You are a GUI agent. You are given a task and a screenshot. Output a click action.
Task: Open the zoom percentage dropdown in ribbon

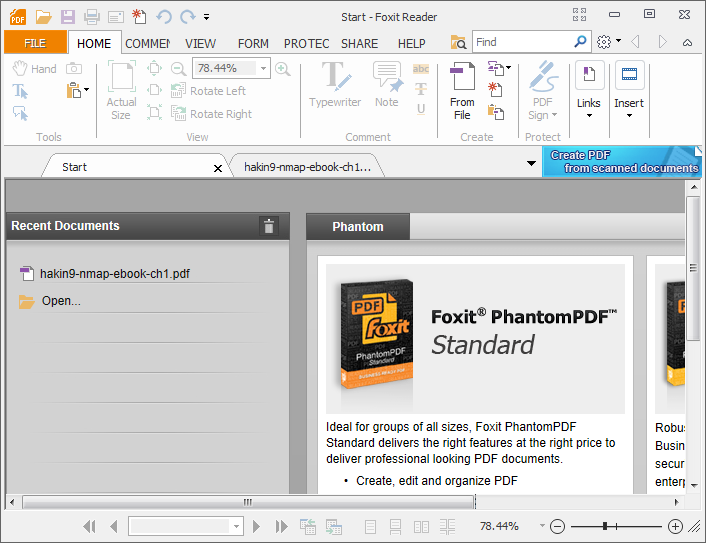(x=263, y=68)
